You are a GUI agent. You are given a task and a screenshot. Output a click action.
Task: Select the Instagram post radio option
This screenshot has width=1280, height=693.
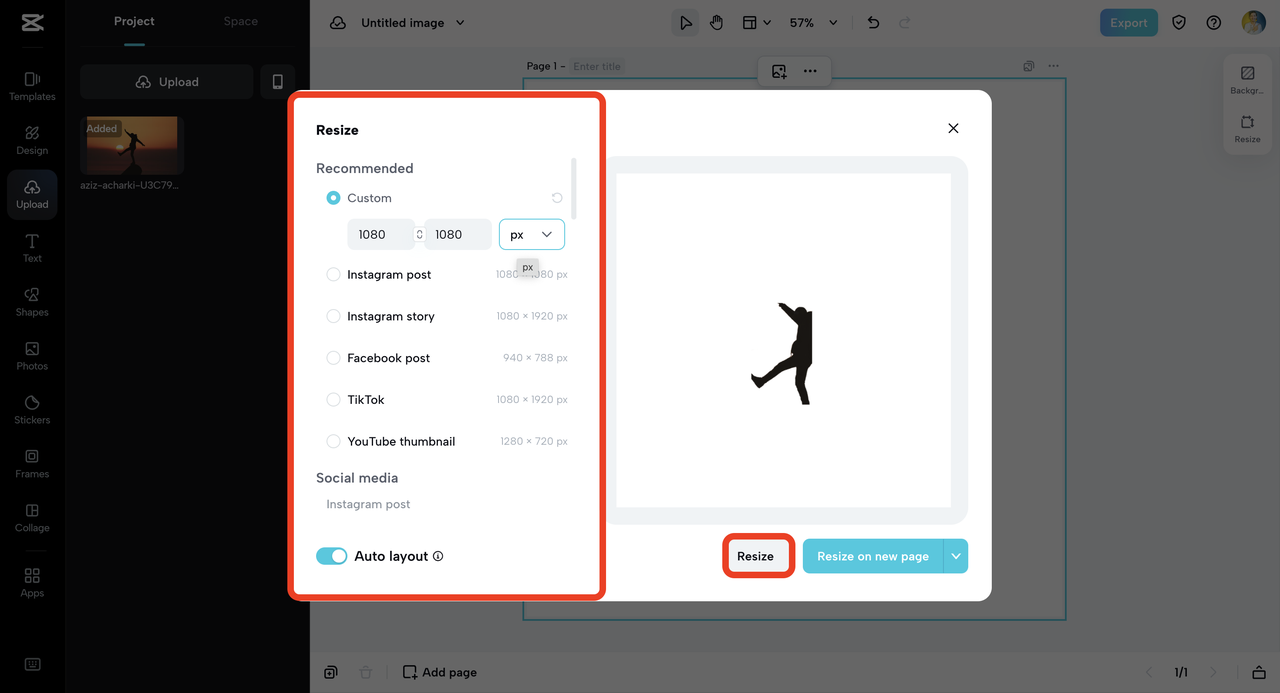(334, 274)
